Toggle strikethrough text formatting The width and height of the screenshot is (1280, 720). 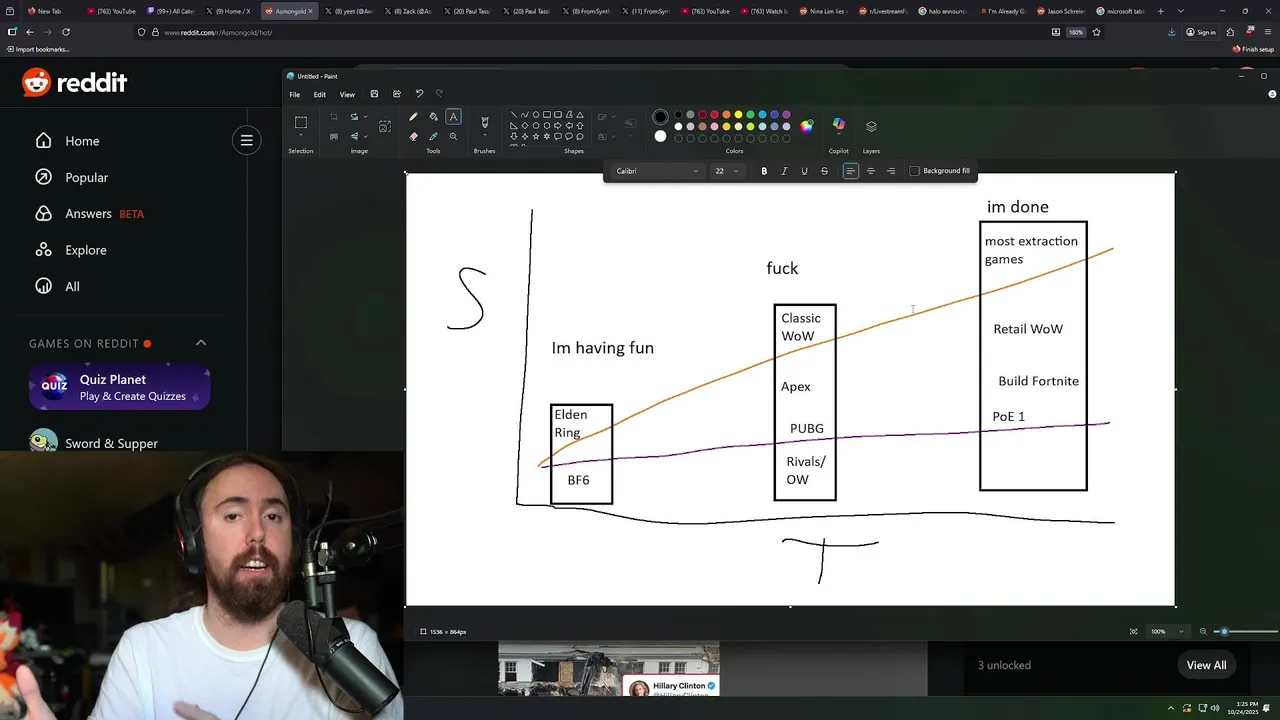[x=824, y=171]
